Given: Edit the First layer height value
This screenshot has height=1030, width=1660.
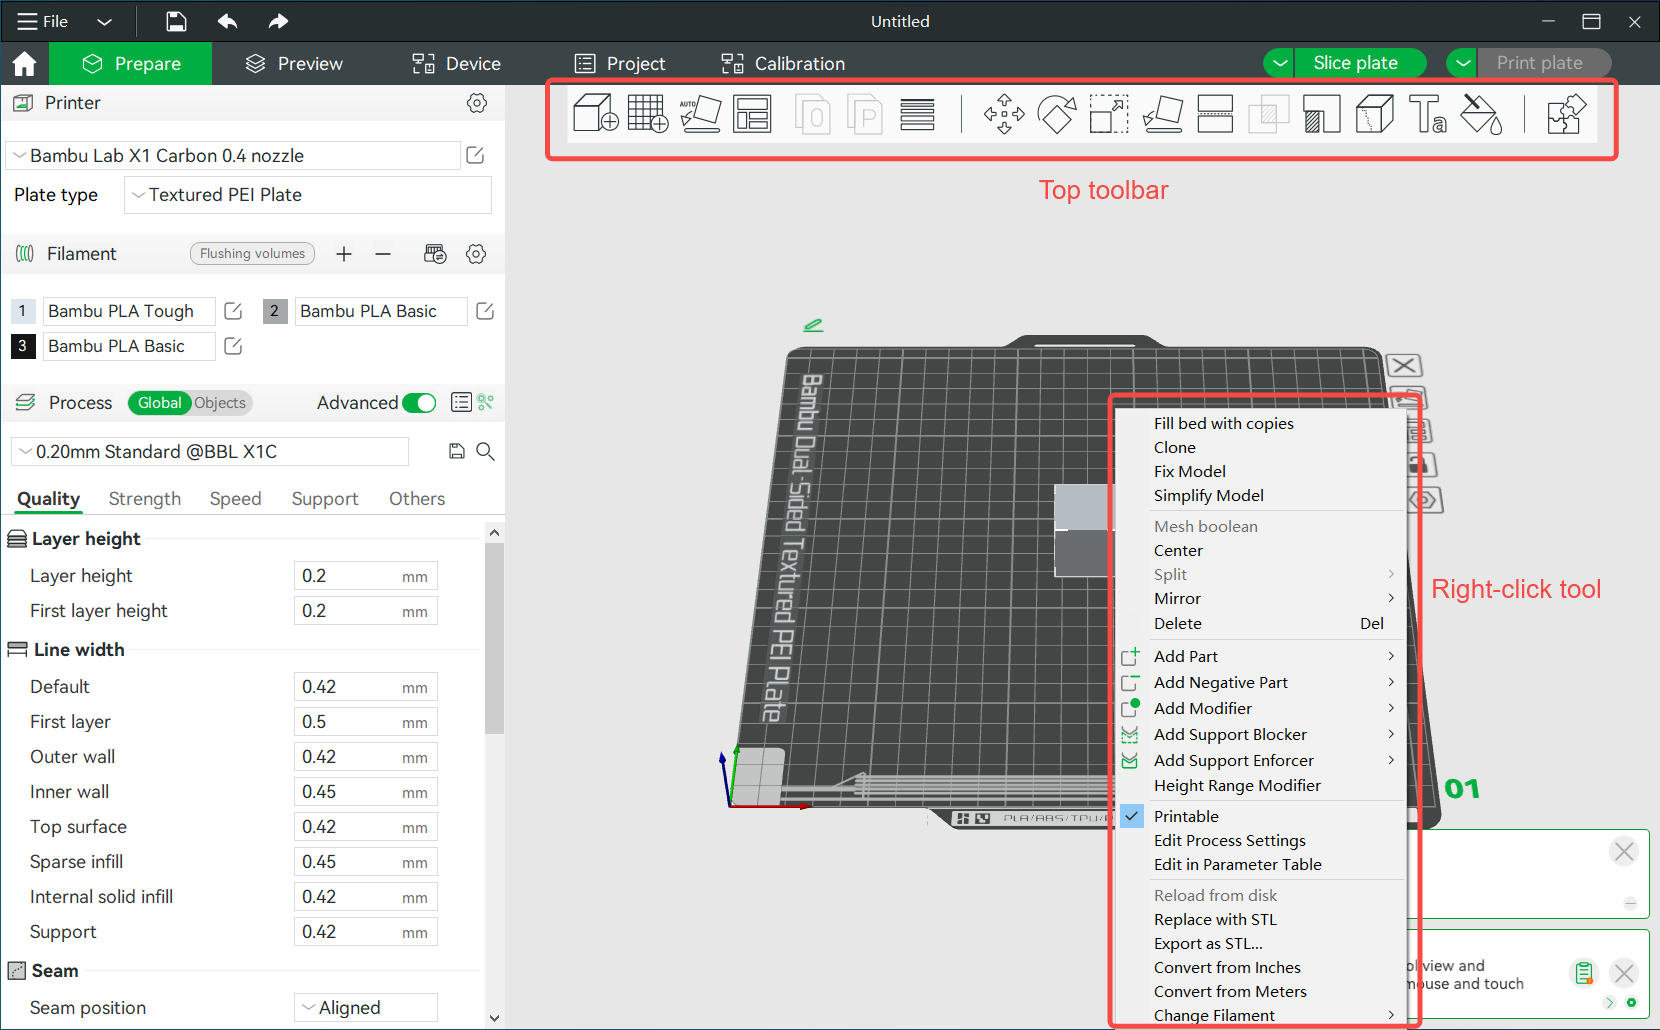Looking at the screenshot, I should tap(365, 610).
